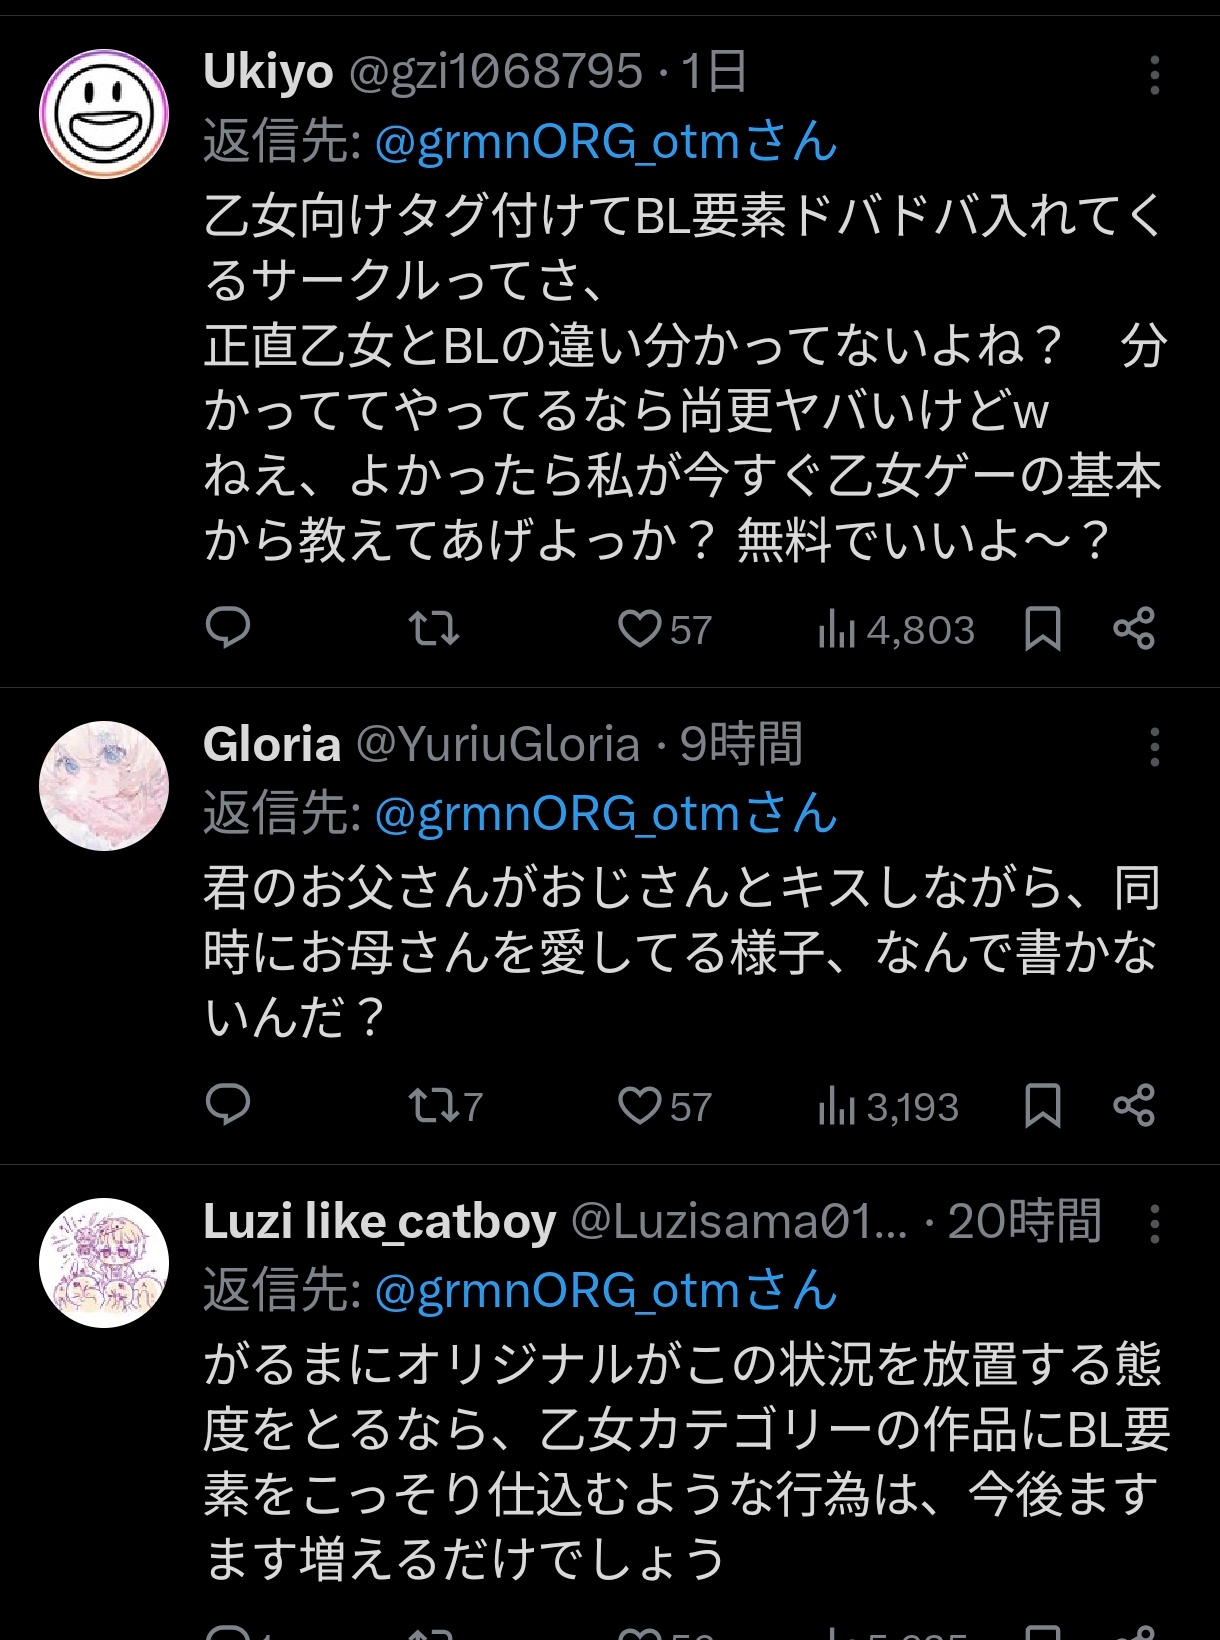Bookmark Gloria's tweet

1043,1106
